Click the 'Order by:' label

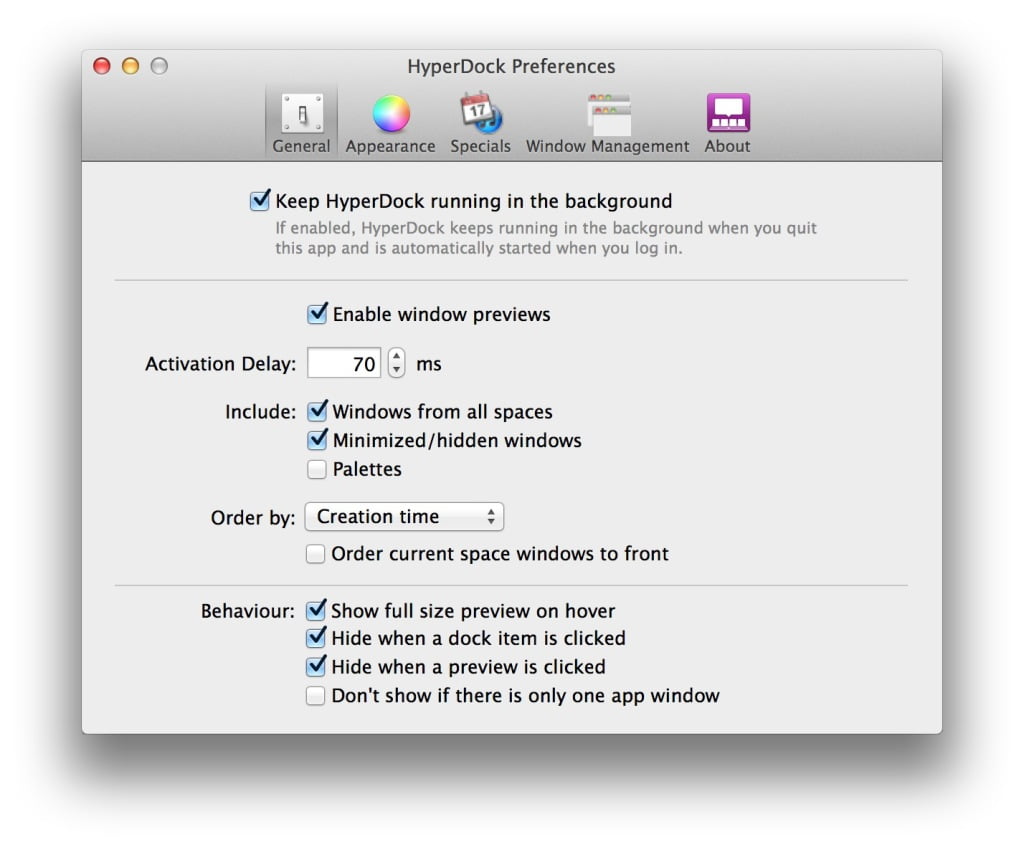[253, 517]
